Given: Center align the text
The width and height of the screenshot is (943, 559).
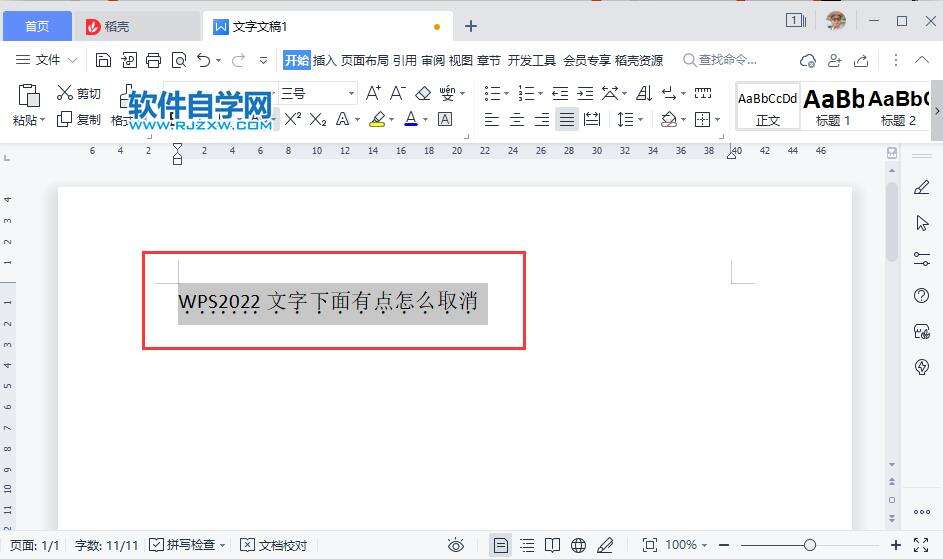Looking at the screenshot, I should [517, 119].
